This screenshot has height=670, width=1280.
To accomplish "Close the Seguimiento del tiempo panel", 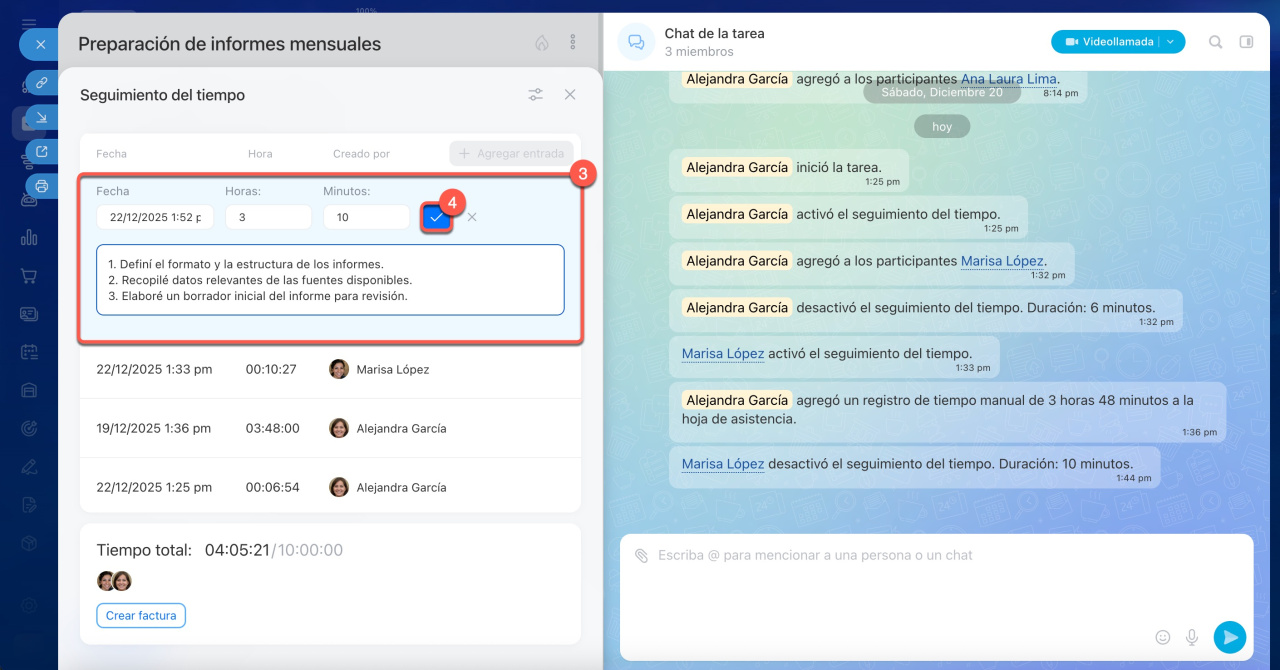I will [570, 94].
